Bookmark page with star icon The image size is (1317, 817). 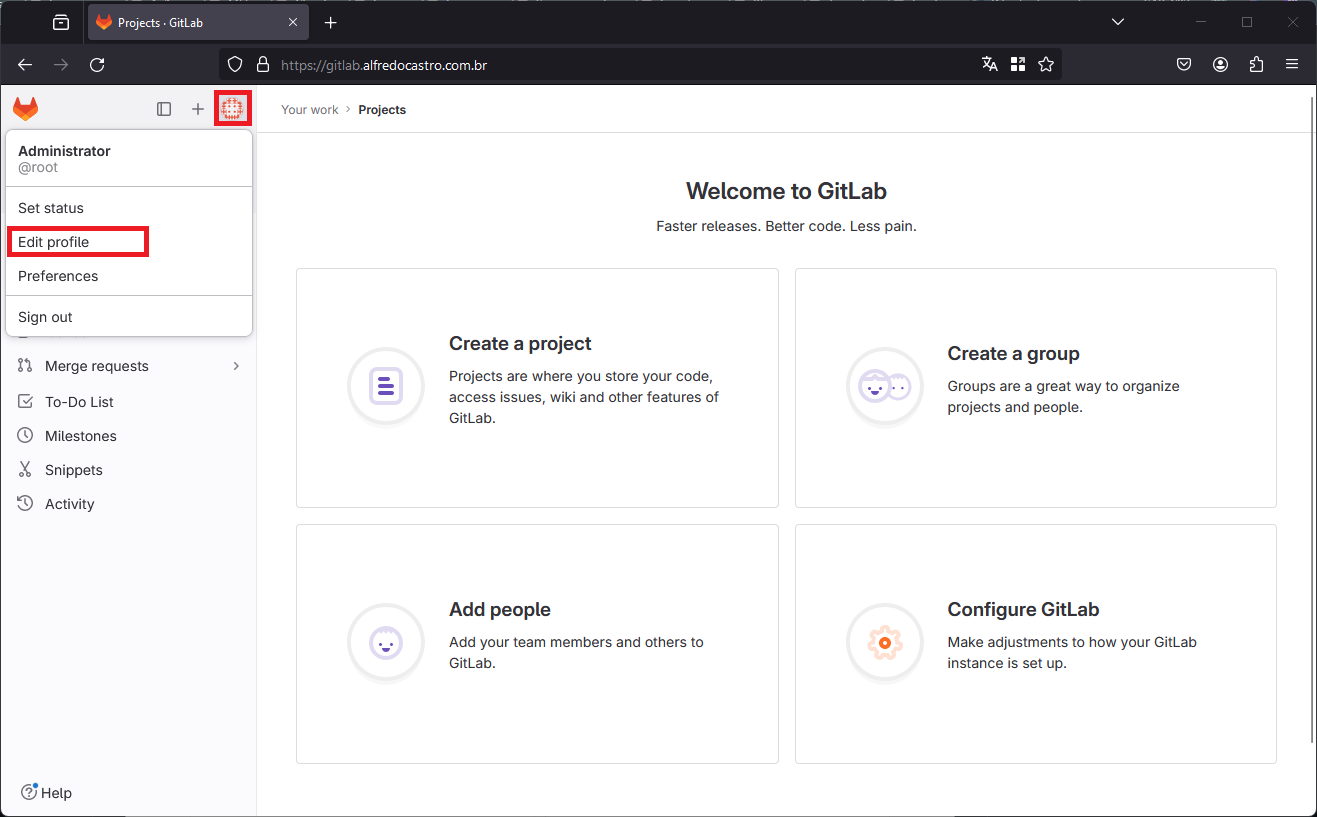click(x=1046, y=64)
